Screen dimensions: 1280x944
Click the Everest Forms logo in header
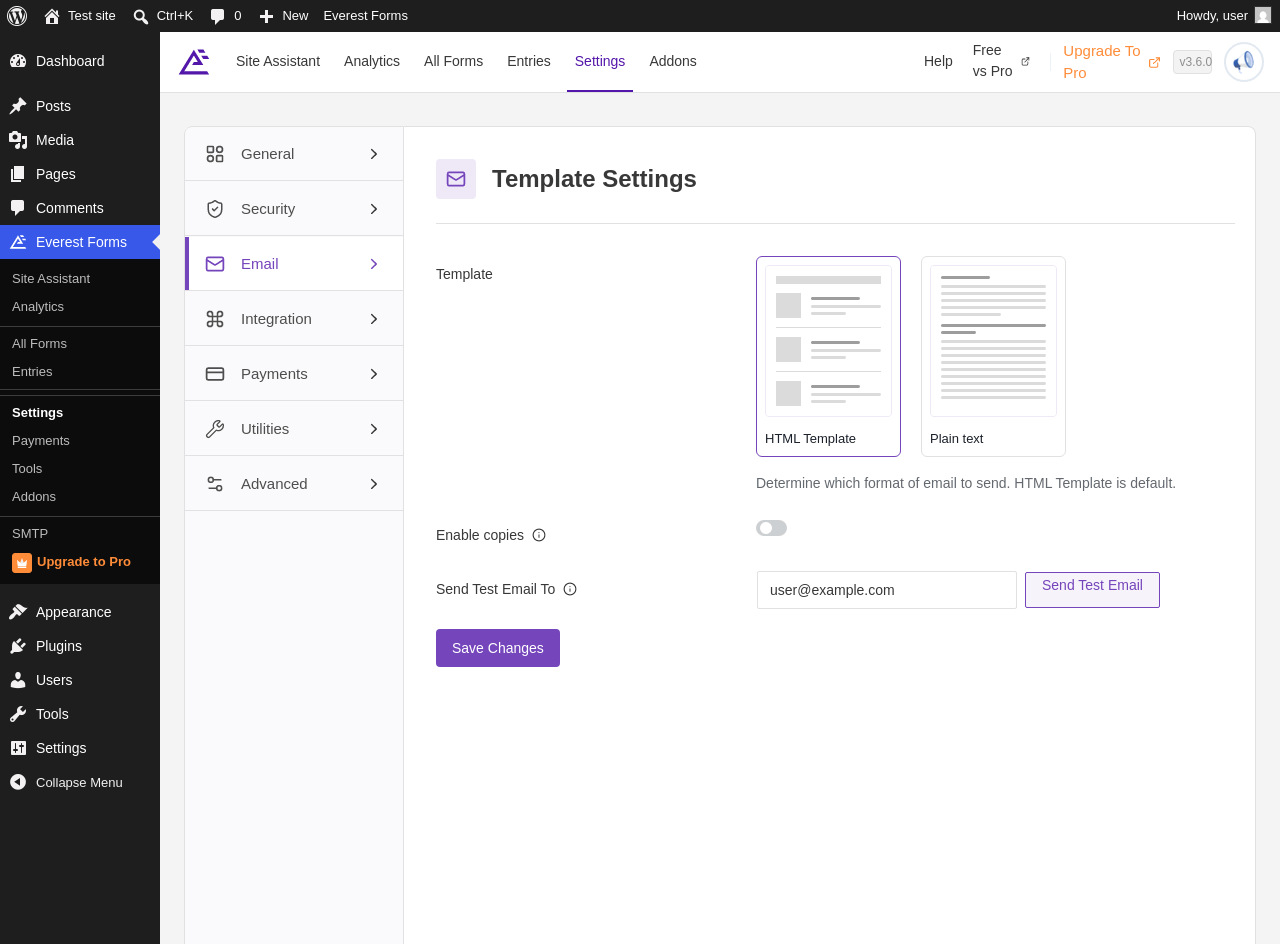click(194, 62)
